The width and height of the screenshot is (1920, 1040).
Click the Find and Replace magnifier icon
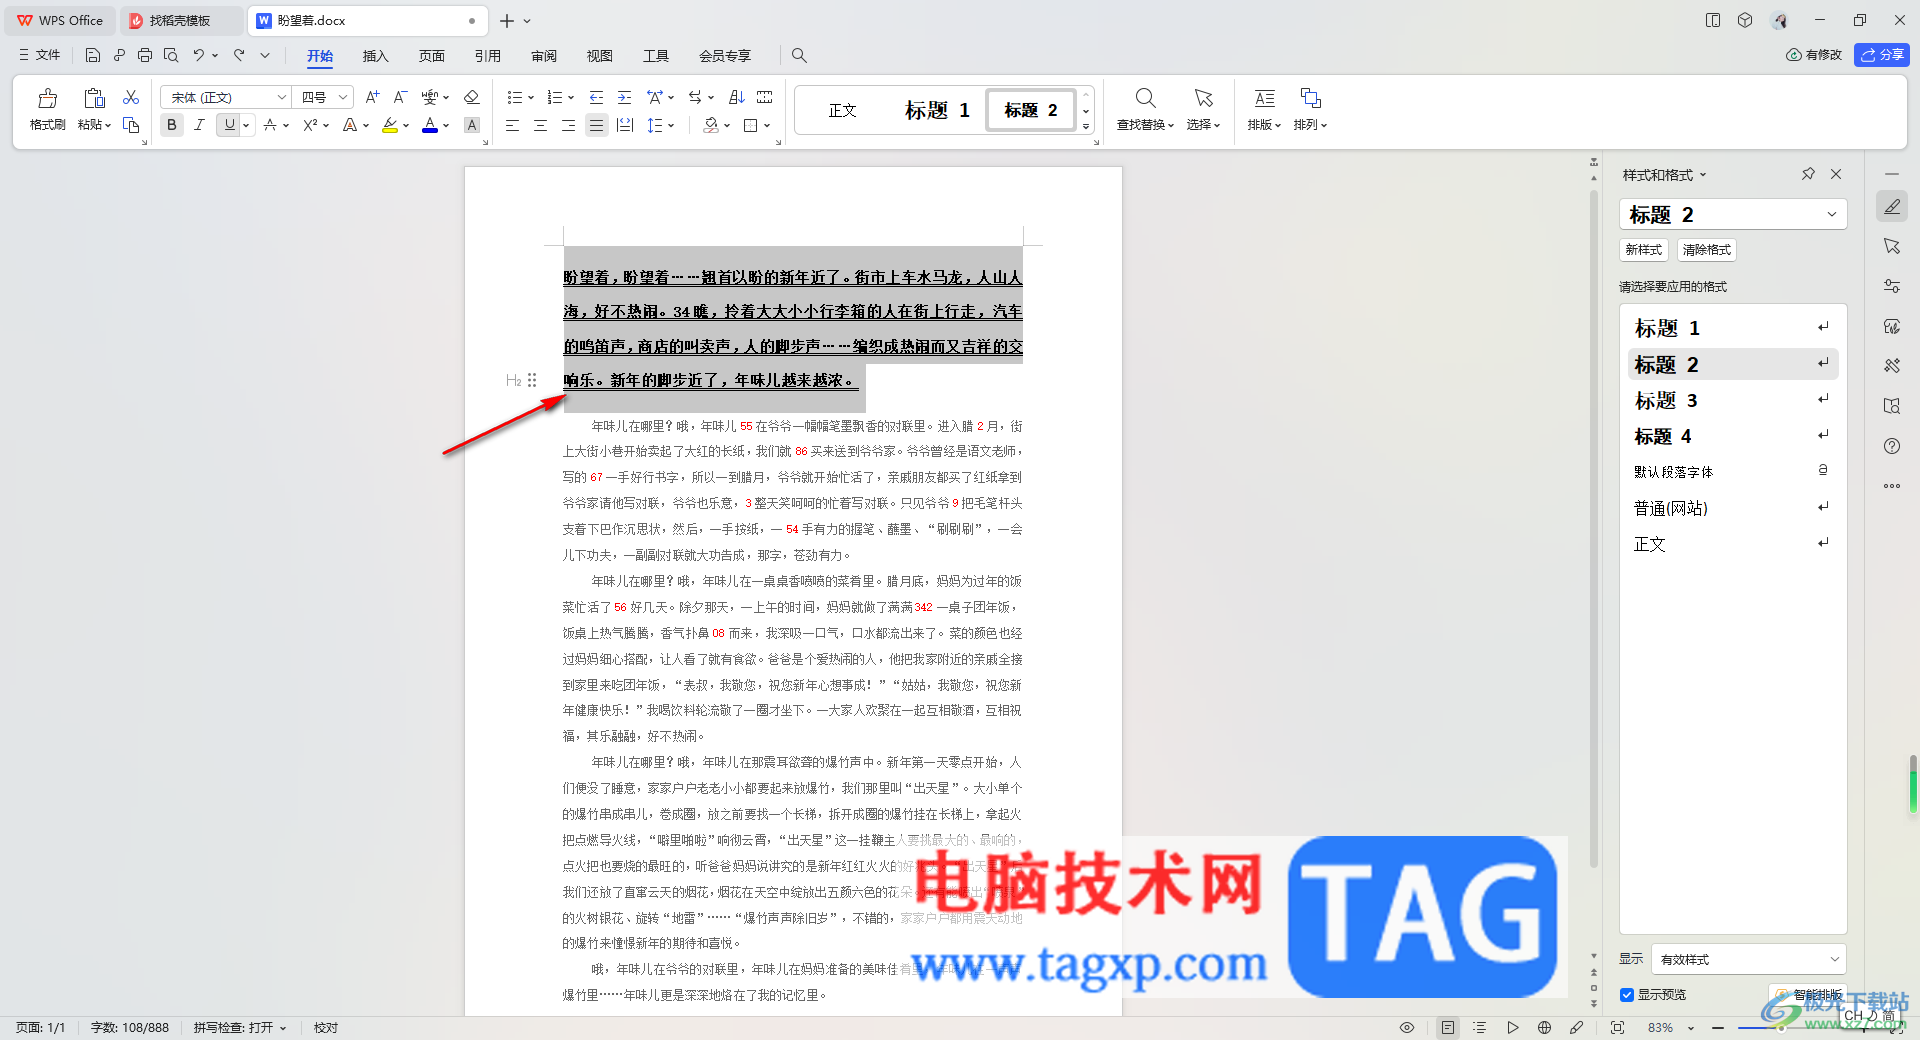pos(1146,98)
